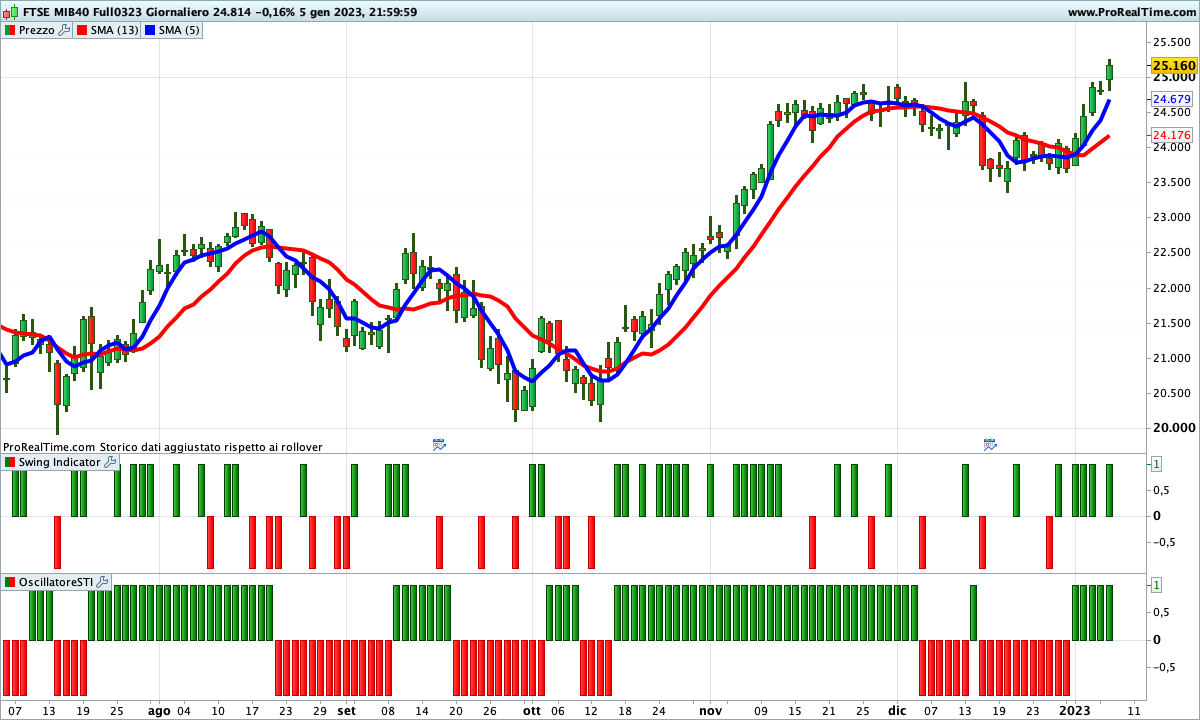Select the OscillatoreSTI panel label

[56, 581]
